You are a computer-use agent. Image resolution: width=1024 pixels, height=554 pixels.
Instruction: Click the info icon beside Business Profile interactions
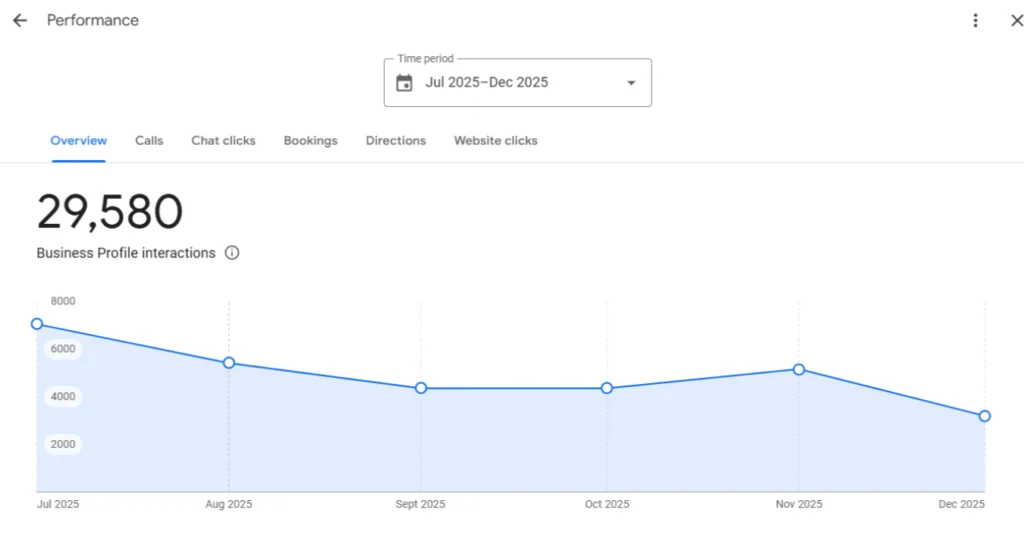click(232, 253)
